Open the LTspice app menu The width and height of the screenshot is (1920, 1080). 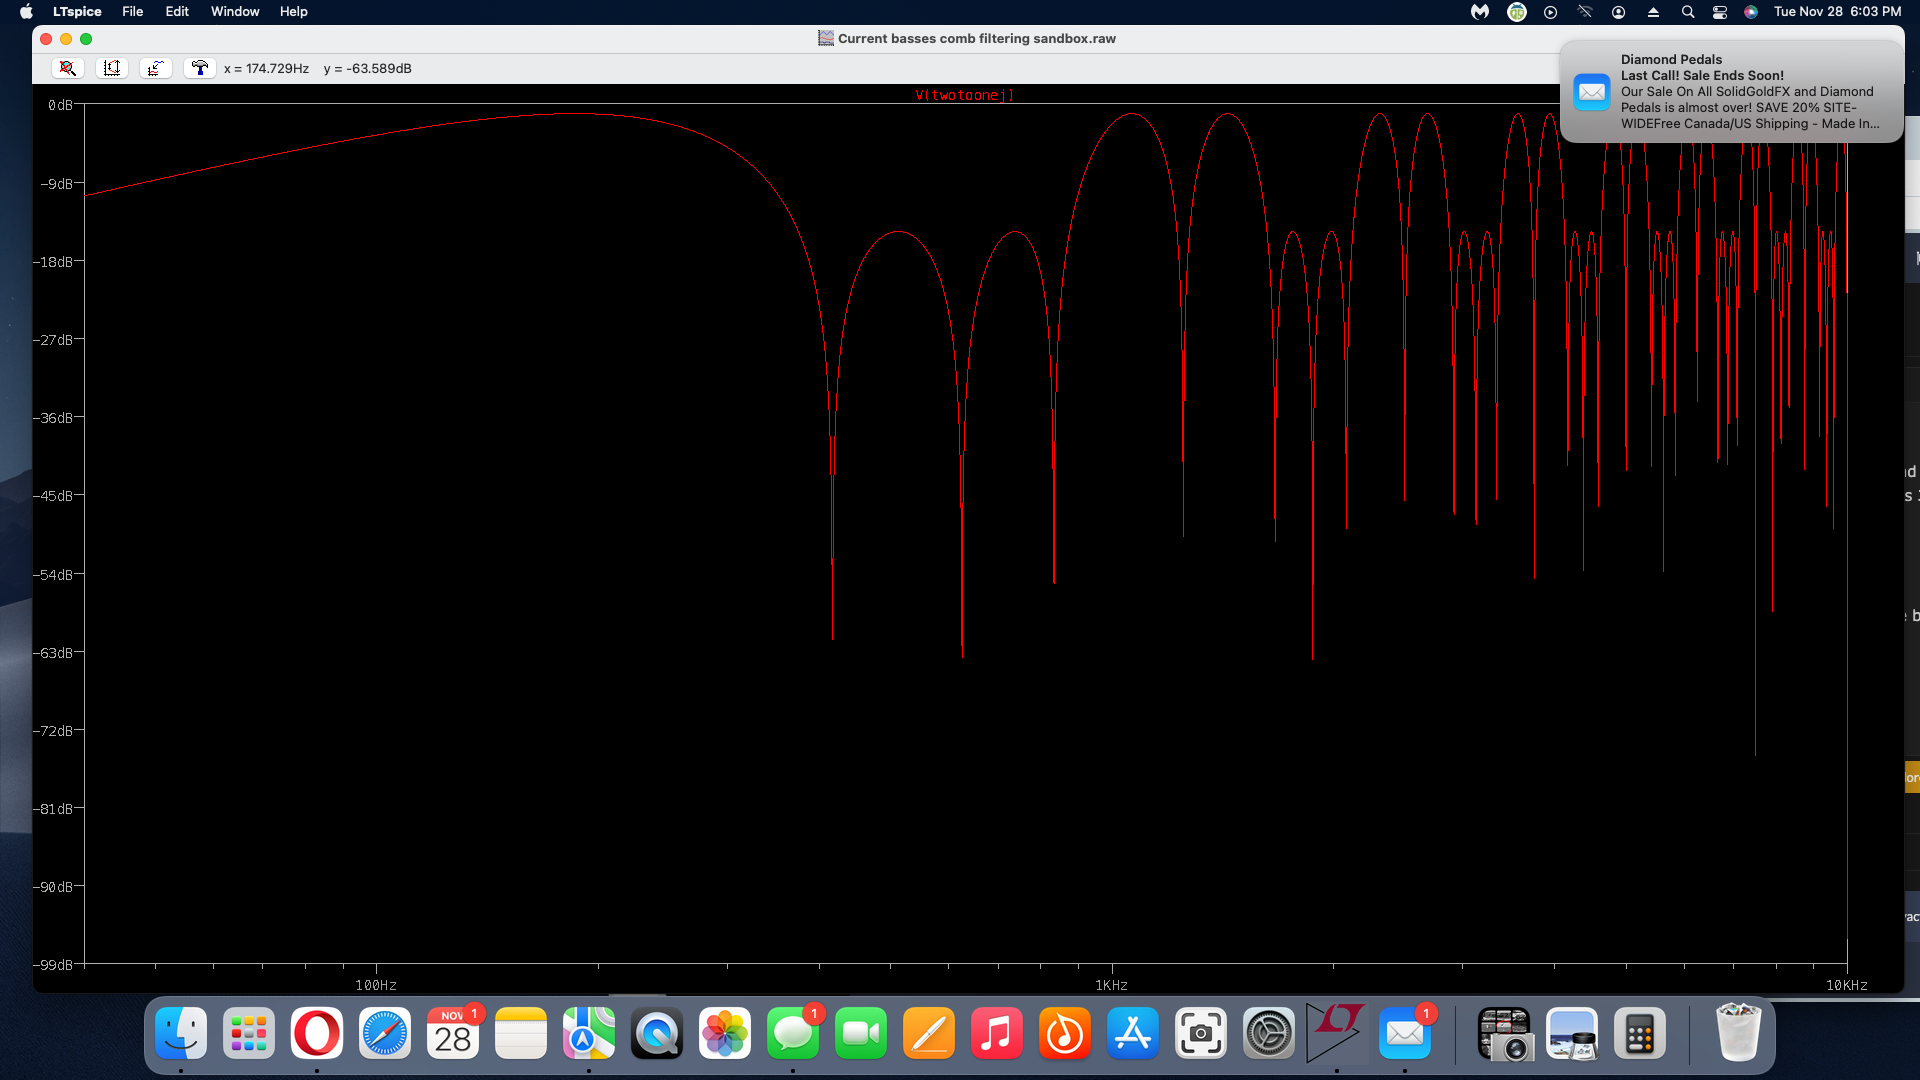click(77, 12)
